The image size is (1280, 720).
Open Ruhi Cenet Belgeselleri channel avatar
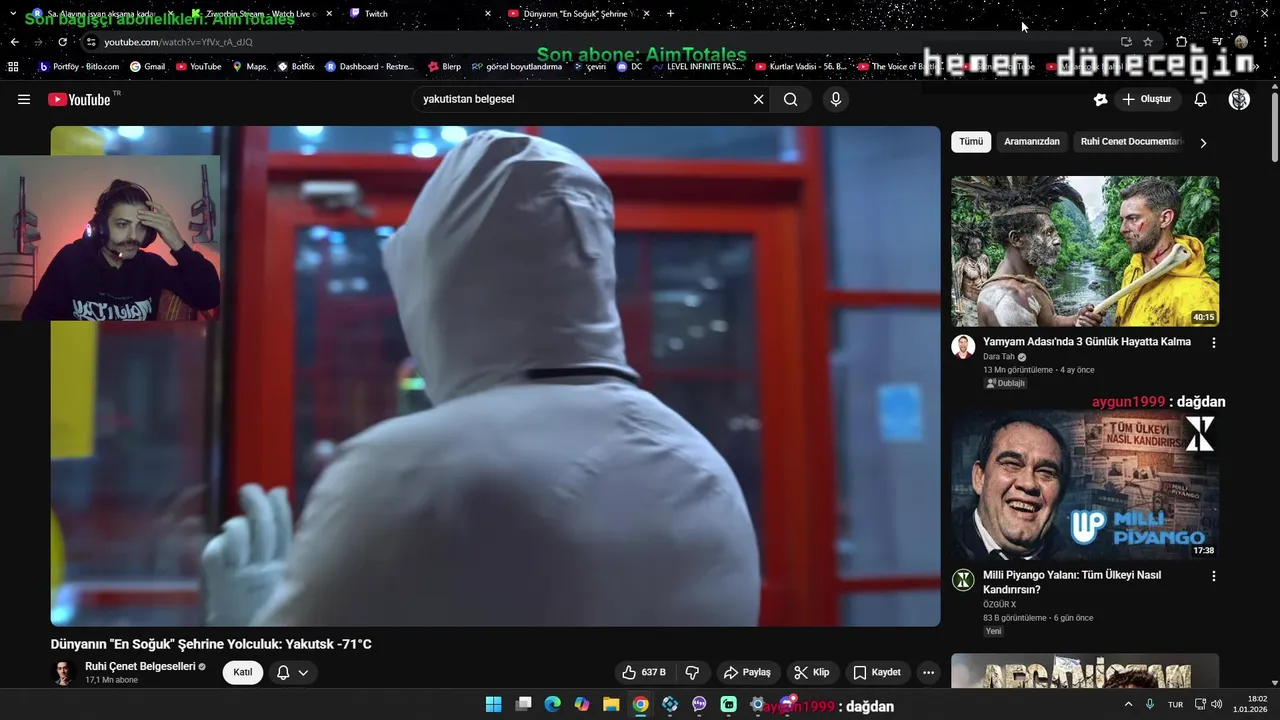[x=64, y=672]
